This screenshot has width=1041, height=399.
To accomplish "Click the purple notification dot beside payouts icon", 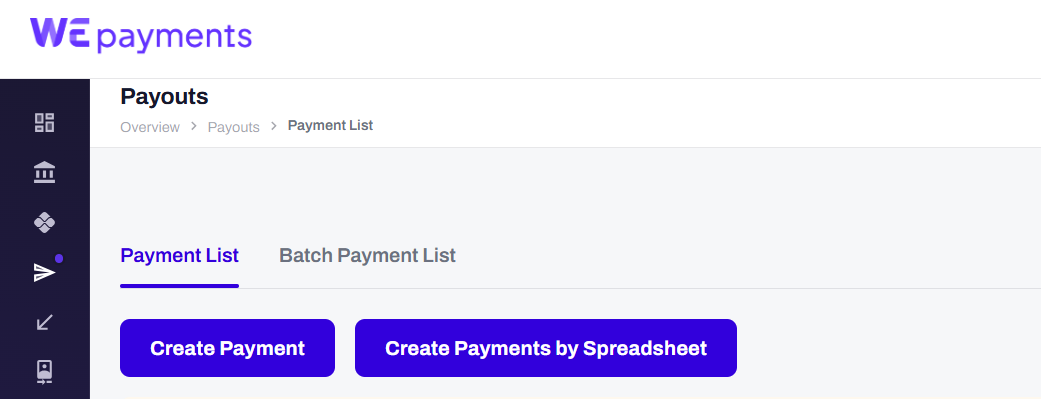I will tap(59, 259).
